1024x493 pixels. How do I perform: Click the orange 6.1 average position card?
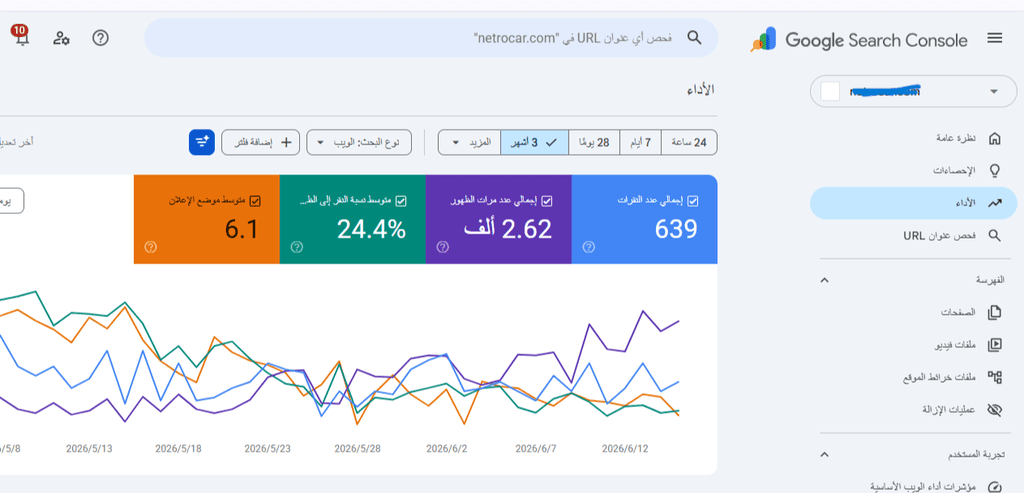206,219
